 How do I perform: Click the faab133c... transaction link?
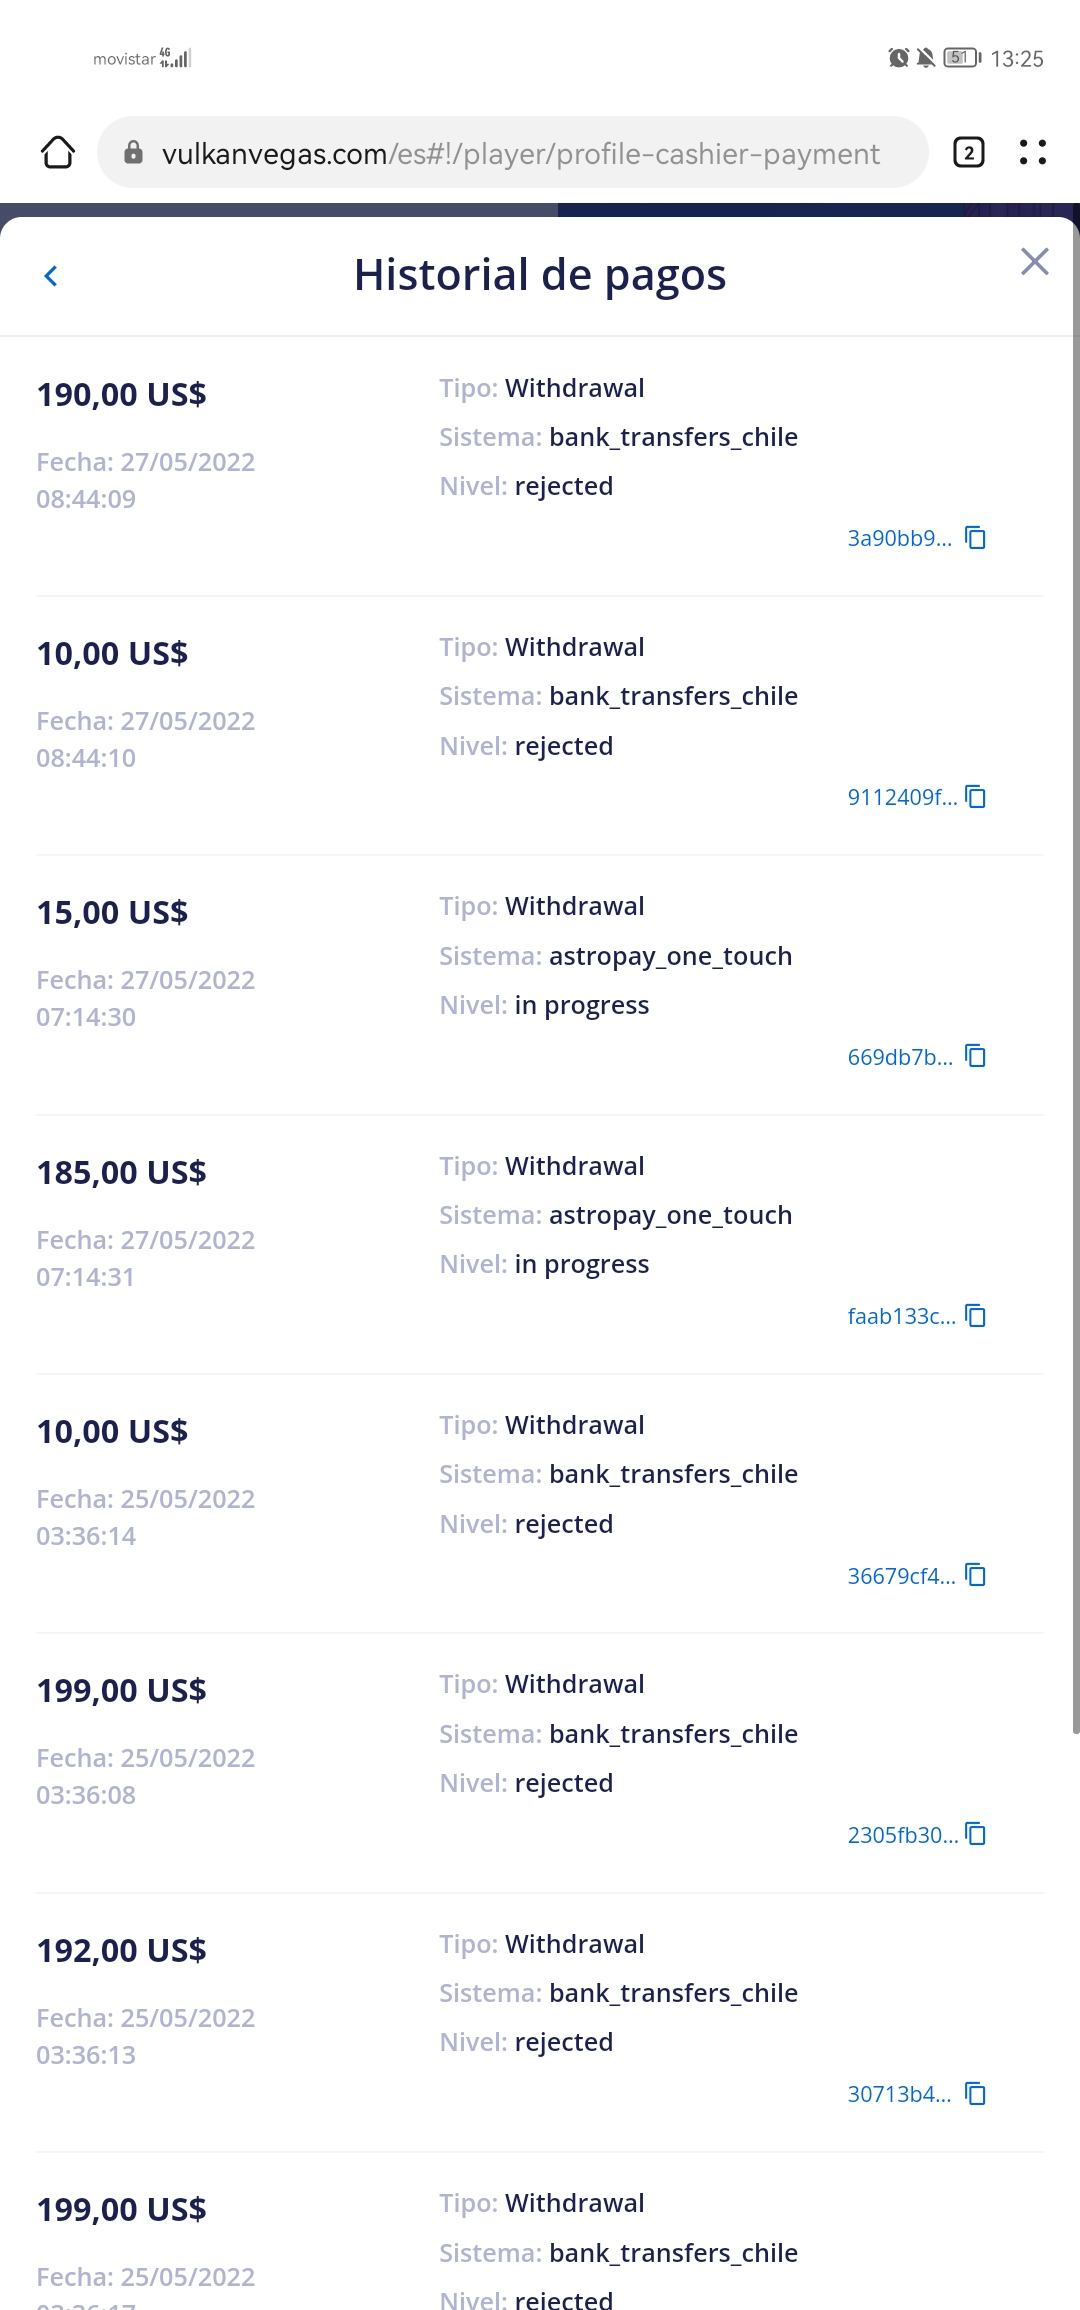click(x=901, y=1316)
